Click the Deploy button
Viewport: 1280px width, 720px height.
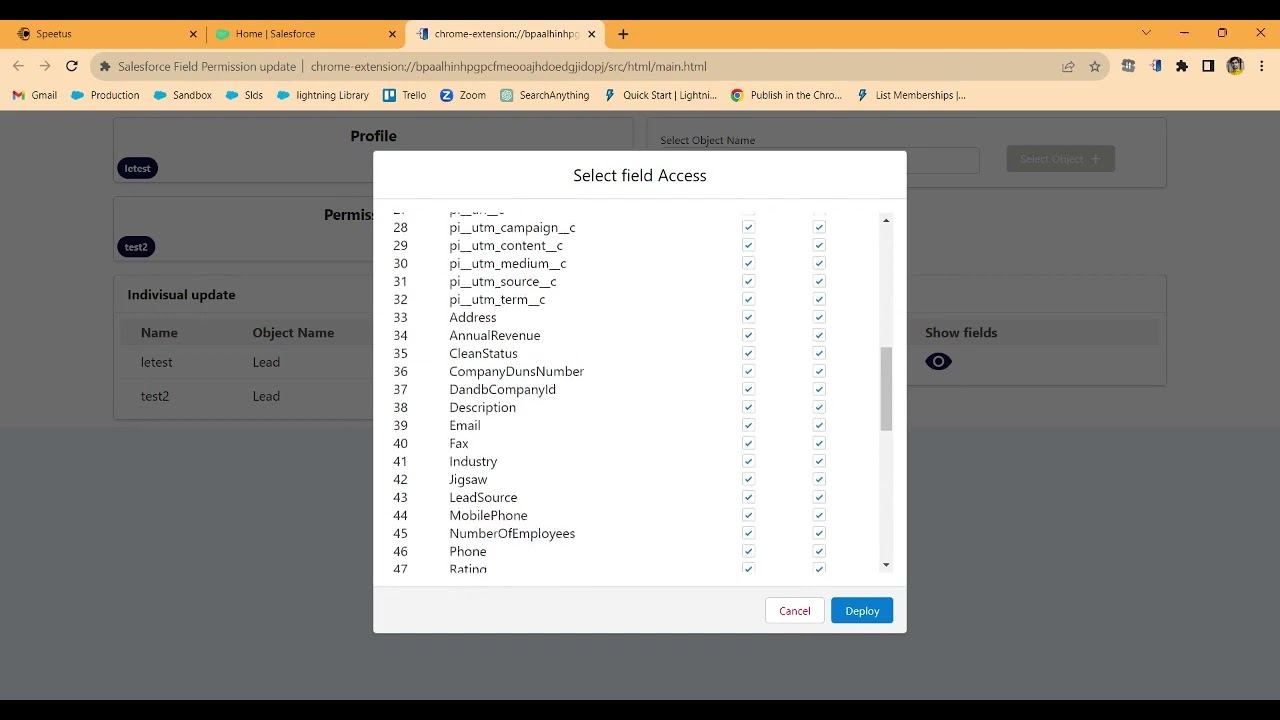[862, 611]
